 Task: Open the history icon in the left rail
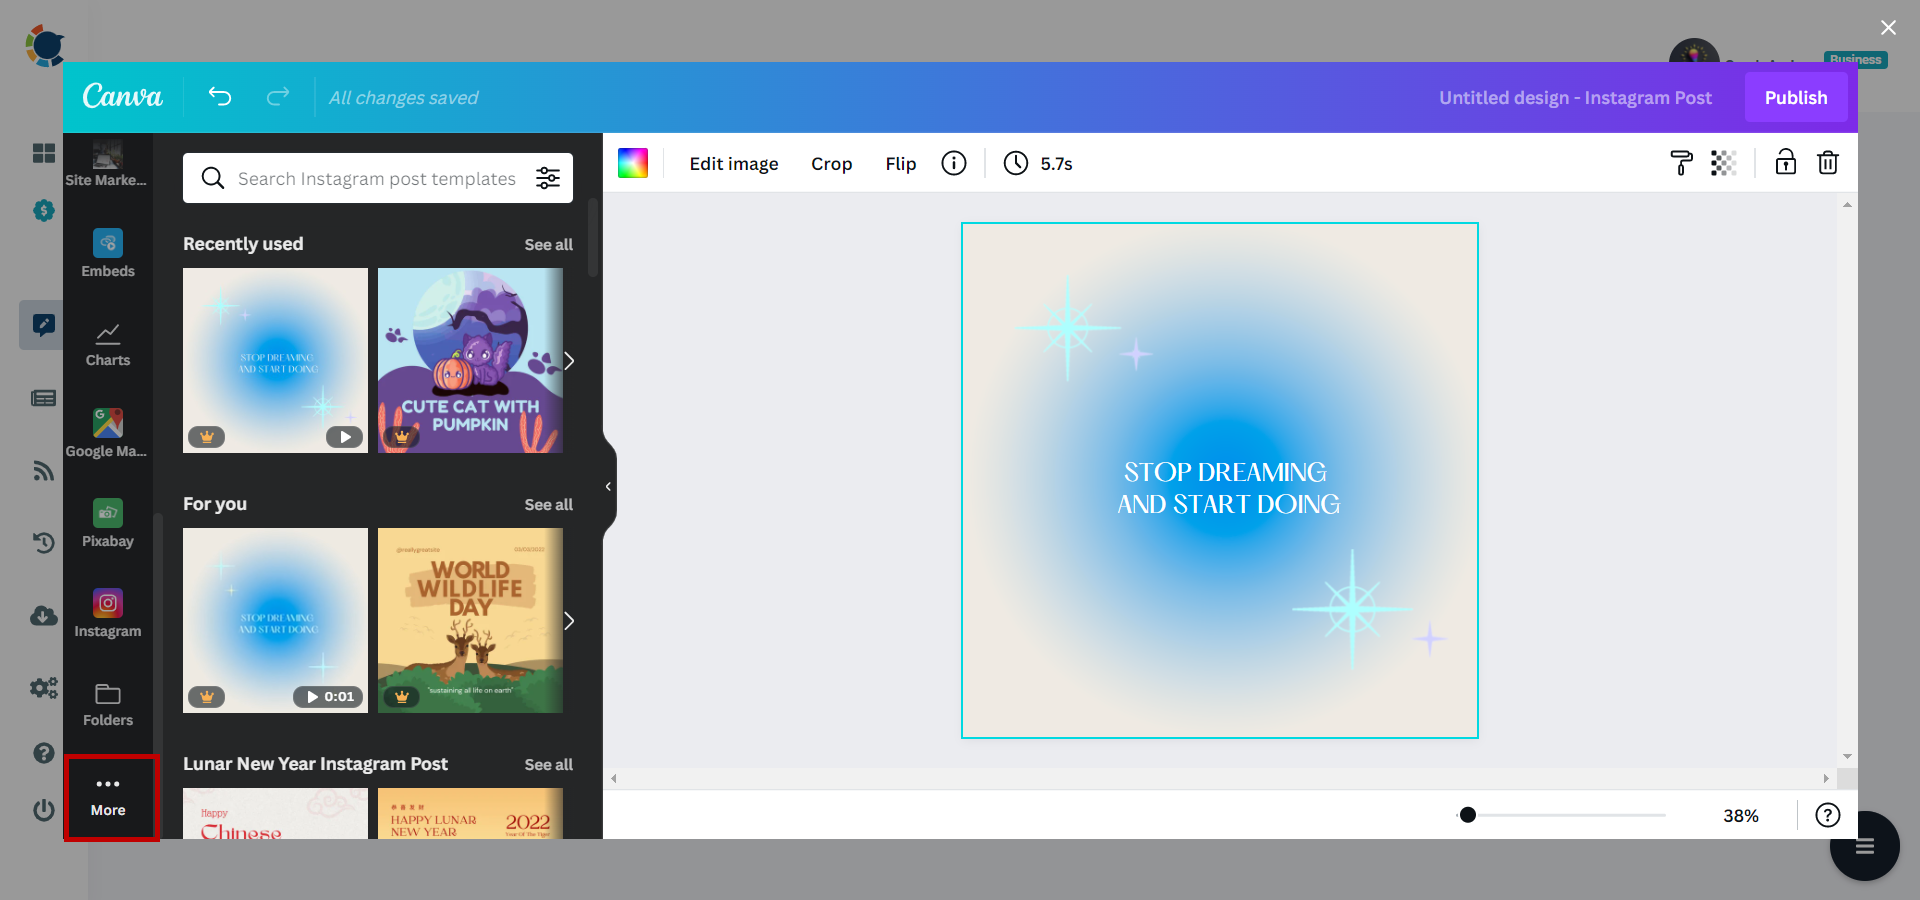(43, 542)
